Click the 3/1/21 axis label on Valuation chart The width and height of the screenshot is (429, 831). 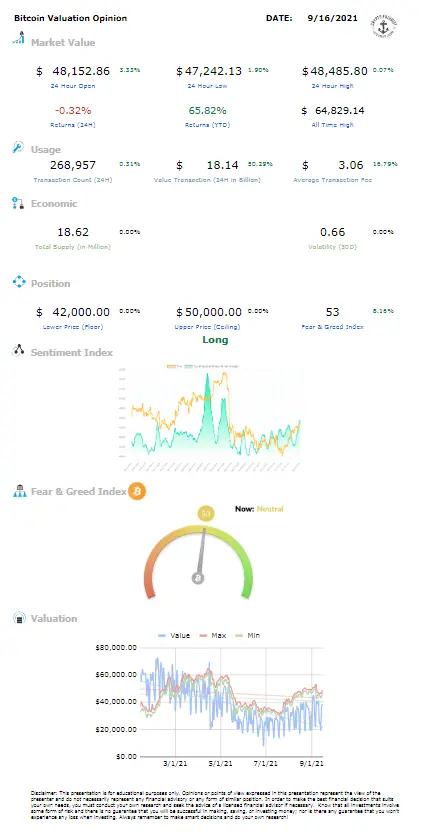click(175, 764)
